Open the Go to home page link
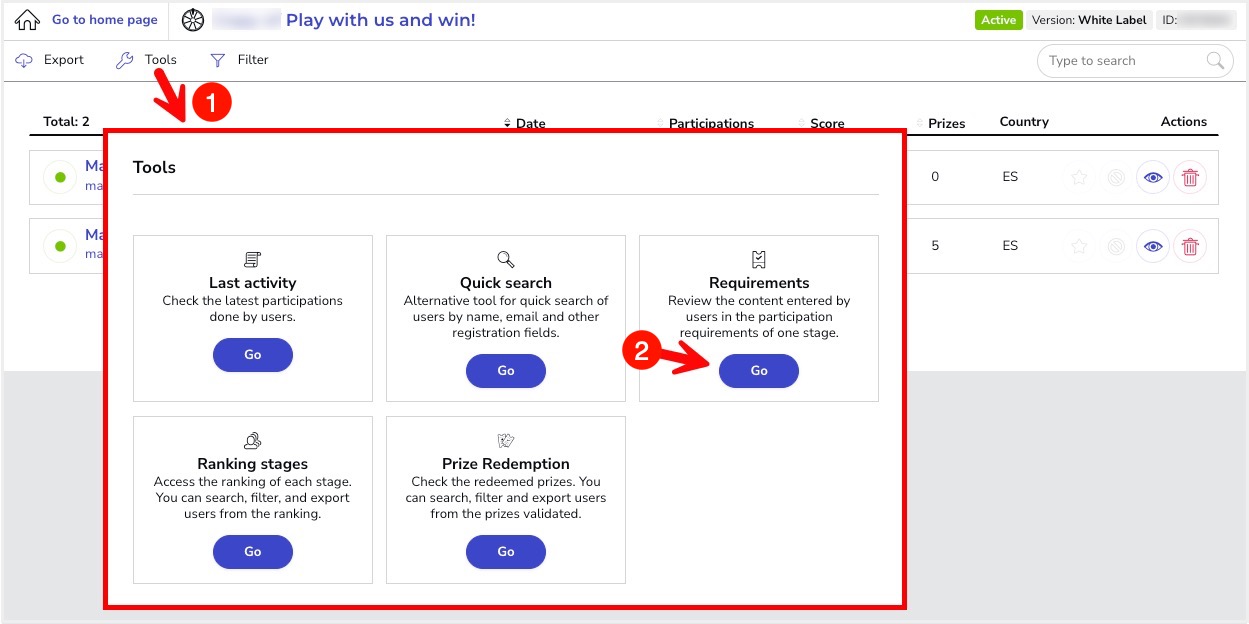1249x624 pixels. 104,20
